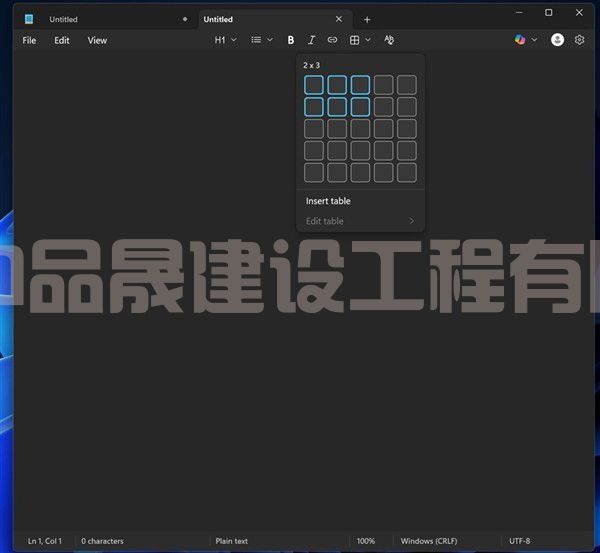Click the Plain text format indicator
This screenshot has height=553, width=600.
232,541
